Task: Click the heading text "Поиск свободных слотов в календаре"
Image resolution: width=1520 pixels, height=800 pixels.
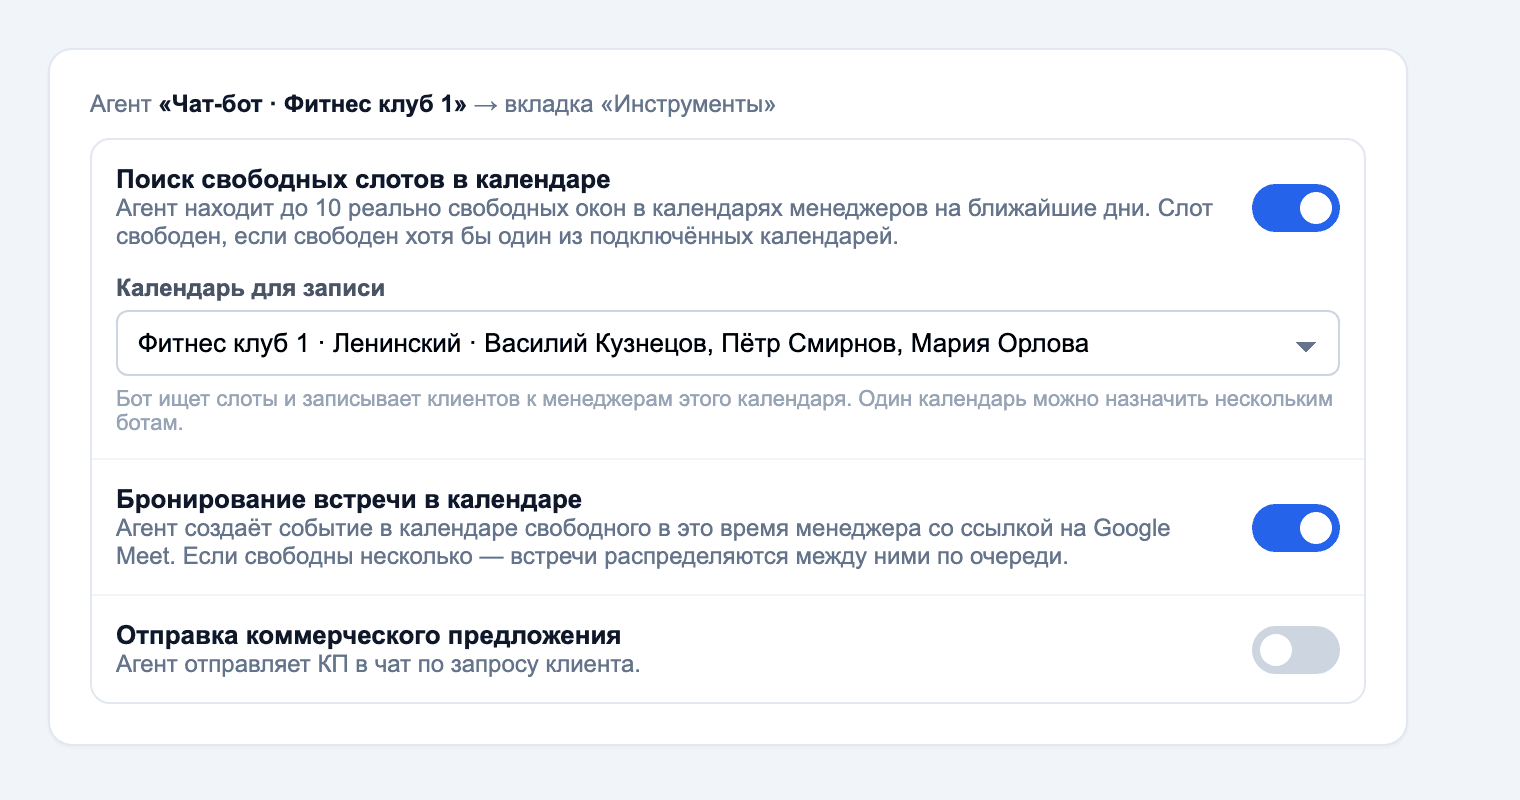Action: tap(363, 180)
